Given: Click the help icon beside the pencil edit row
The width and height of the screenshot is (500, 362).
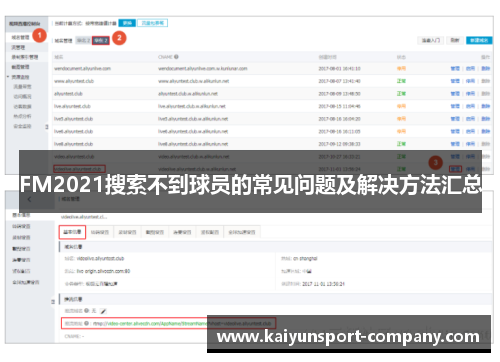Looking at the screenshot, I should (87, 311).
